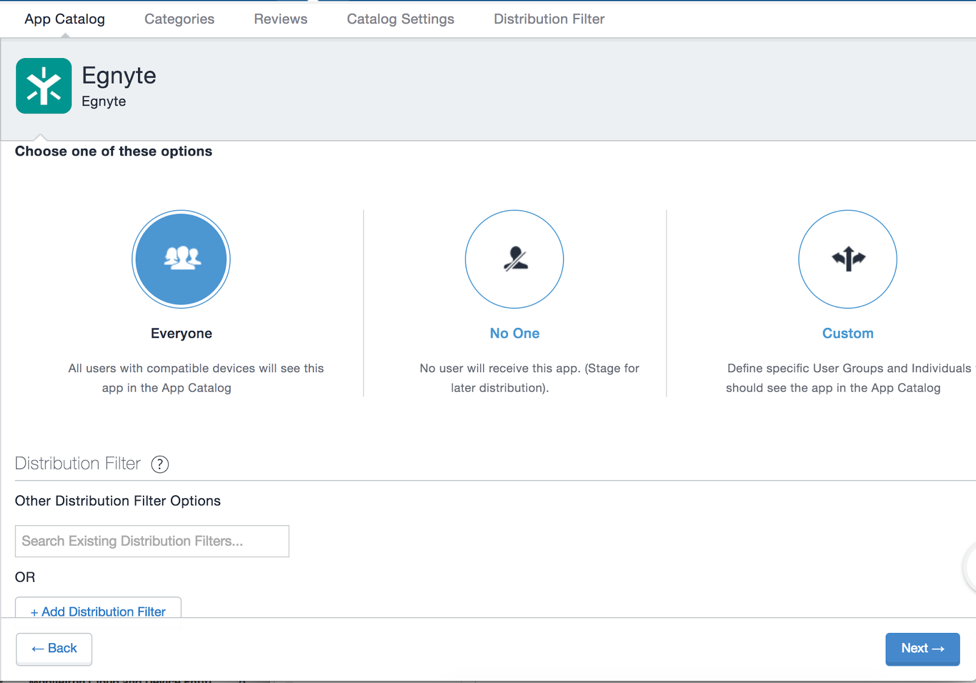The height and width of the screenshot is (683, 976).
Task: Select the Custom label
Action: 848,333
